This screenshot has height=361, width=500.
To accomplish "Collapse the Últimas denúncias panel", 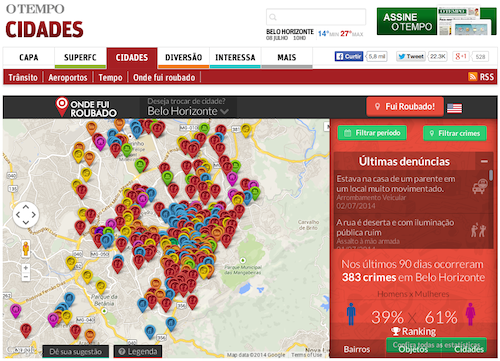I will point(484,161).
